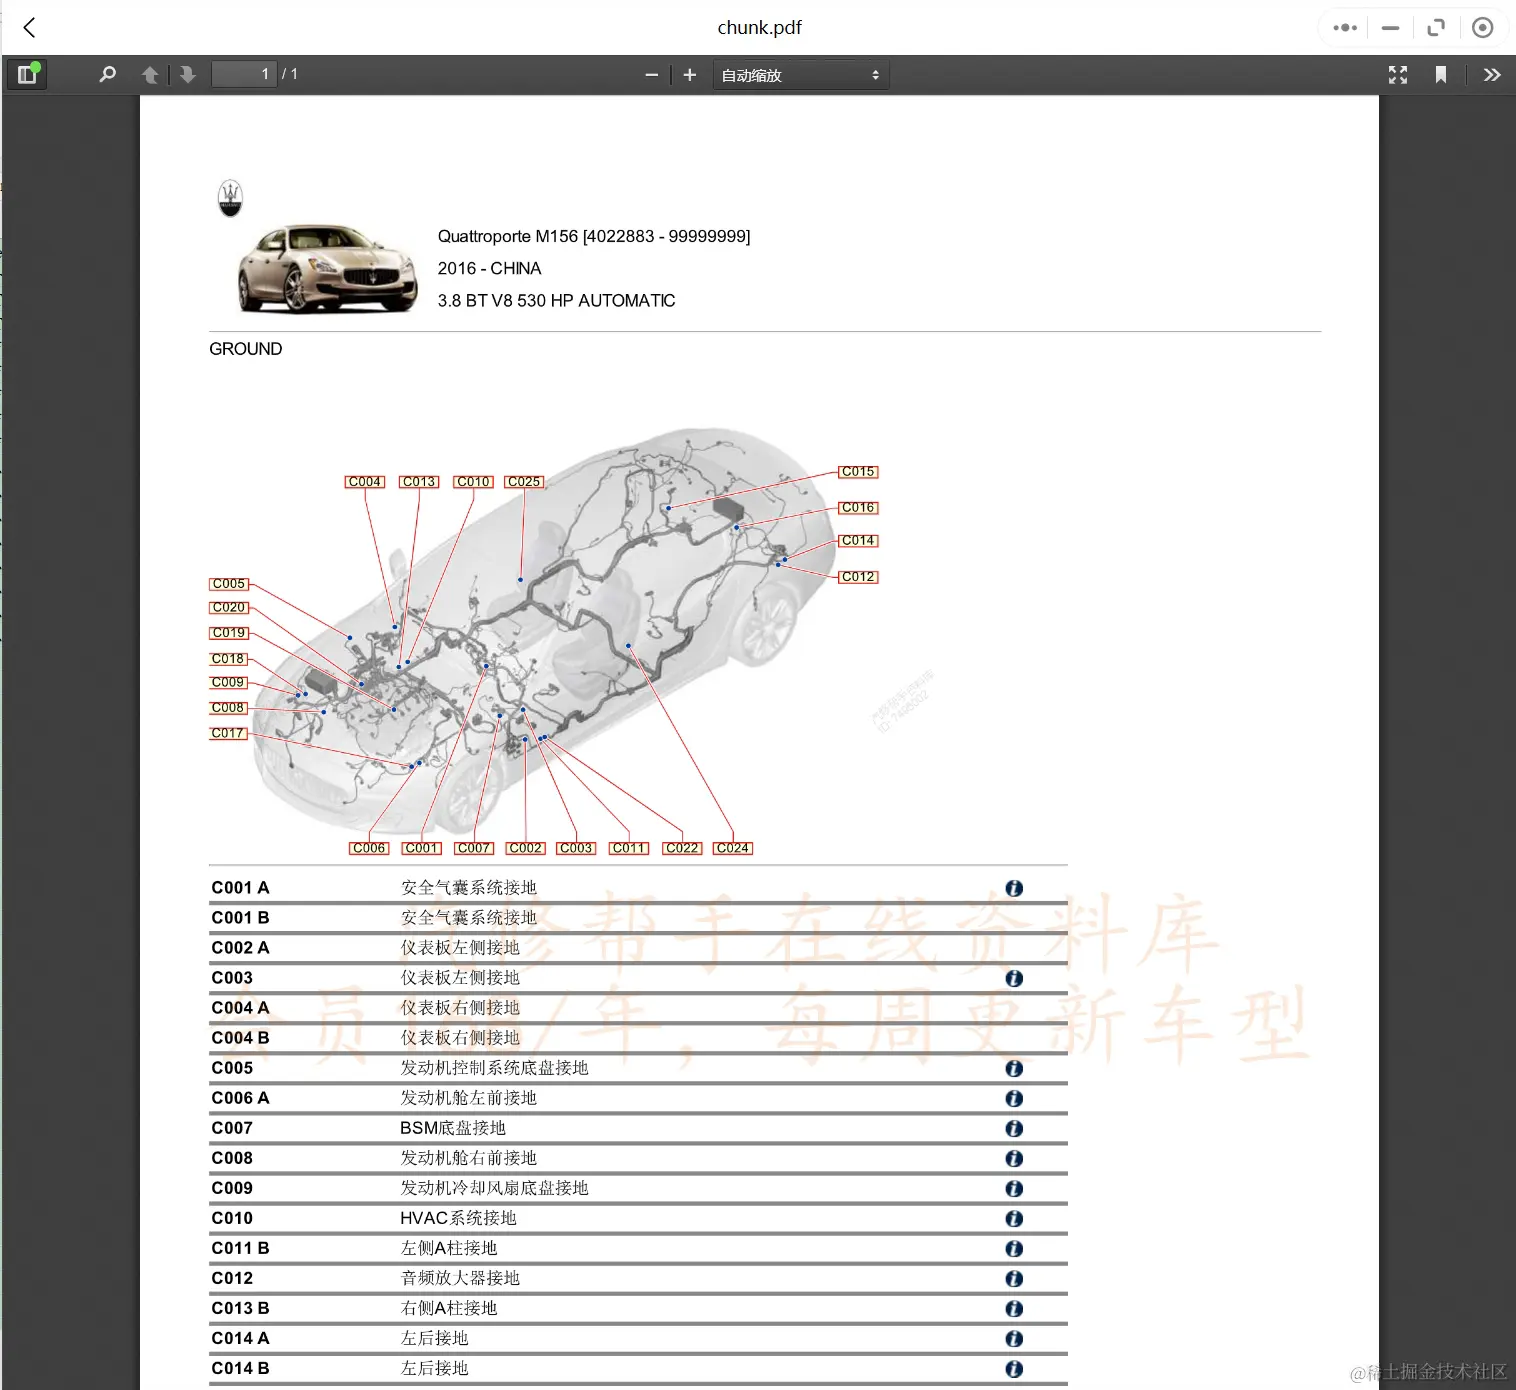Open info for C001 A row
This screenshot has width=1516, height=1390.
[1014, 888]
